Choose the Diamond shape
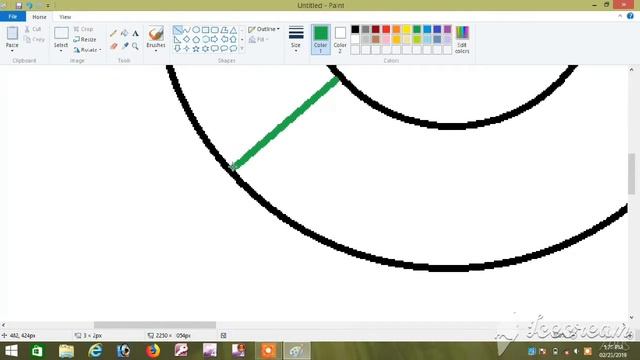 click(x=187, y=39)
